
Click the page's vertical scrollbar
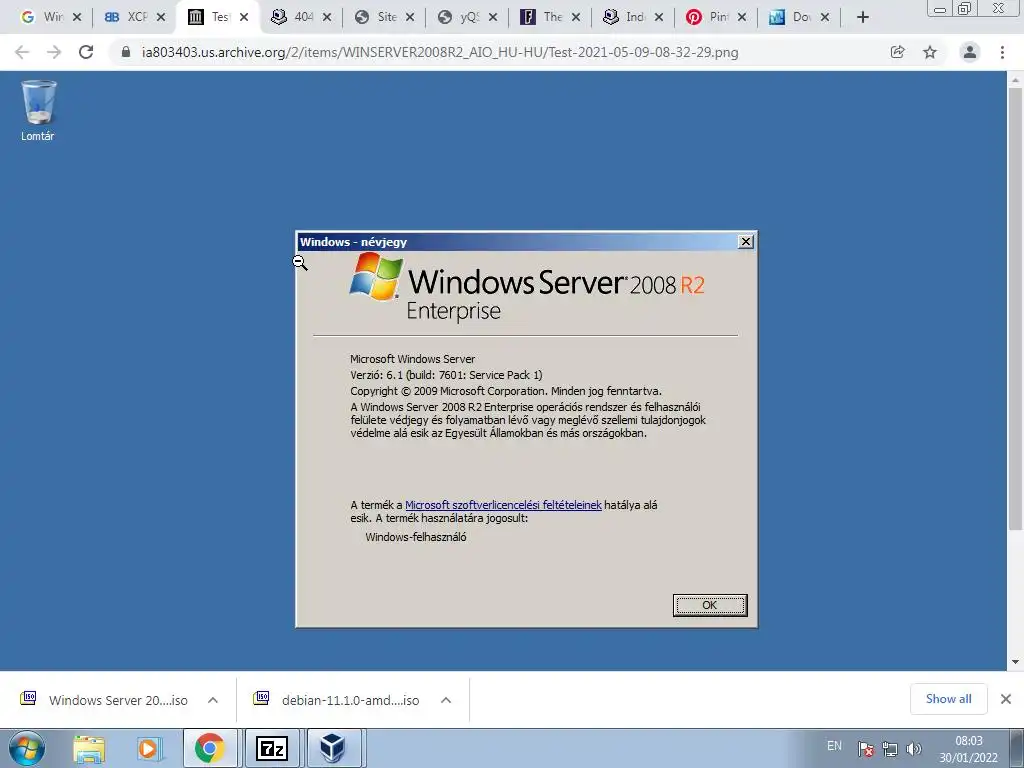pyautogui.click(x=1015, y=308)
